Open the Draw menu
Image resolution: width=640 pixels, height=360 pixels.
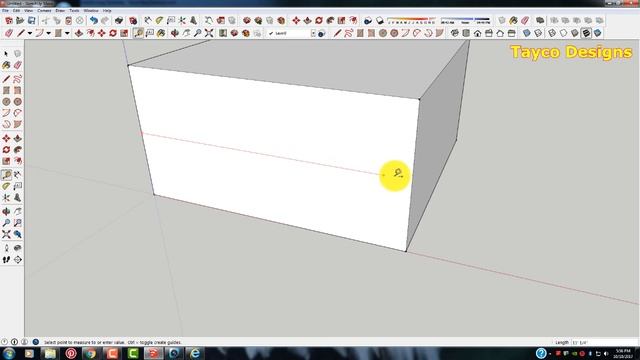[60, 11]
